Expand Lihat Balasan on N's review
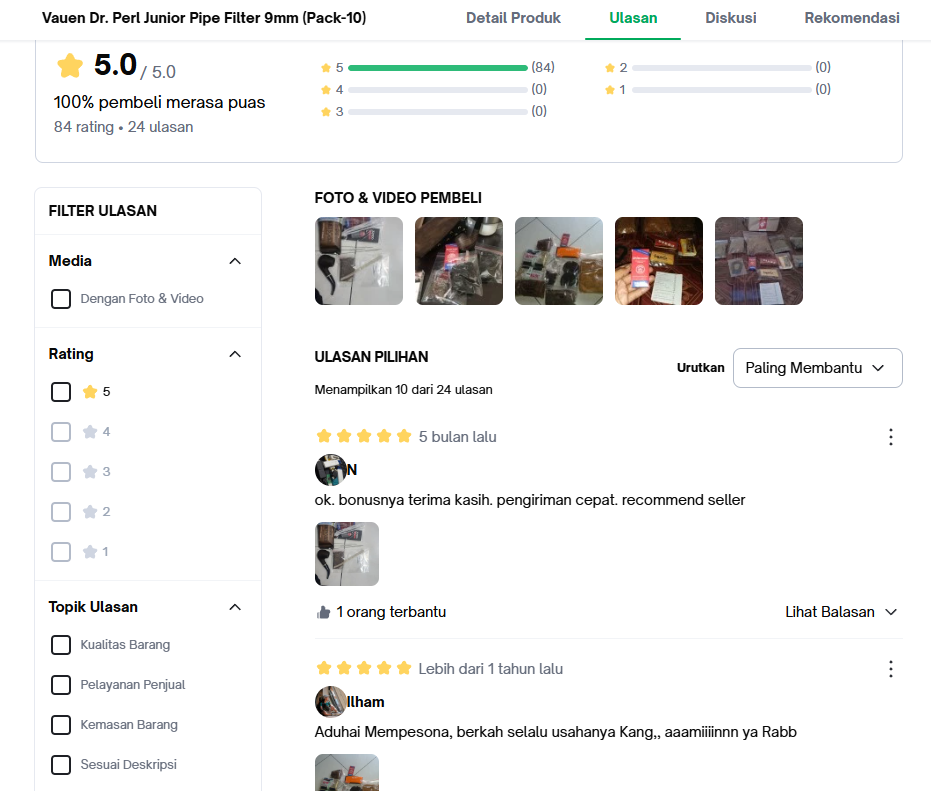The width and height of the screenshot is (931, 791). [841, 612]
